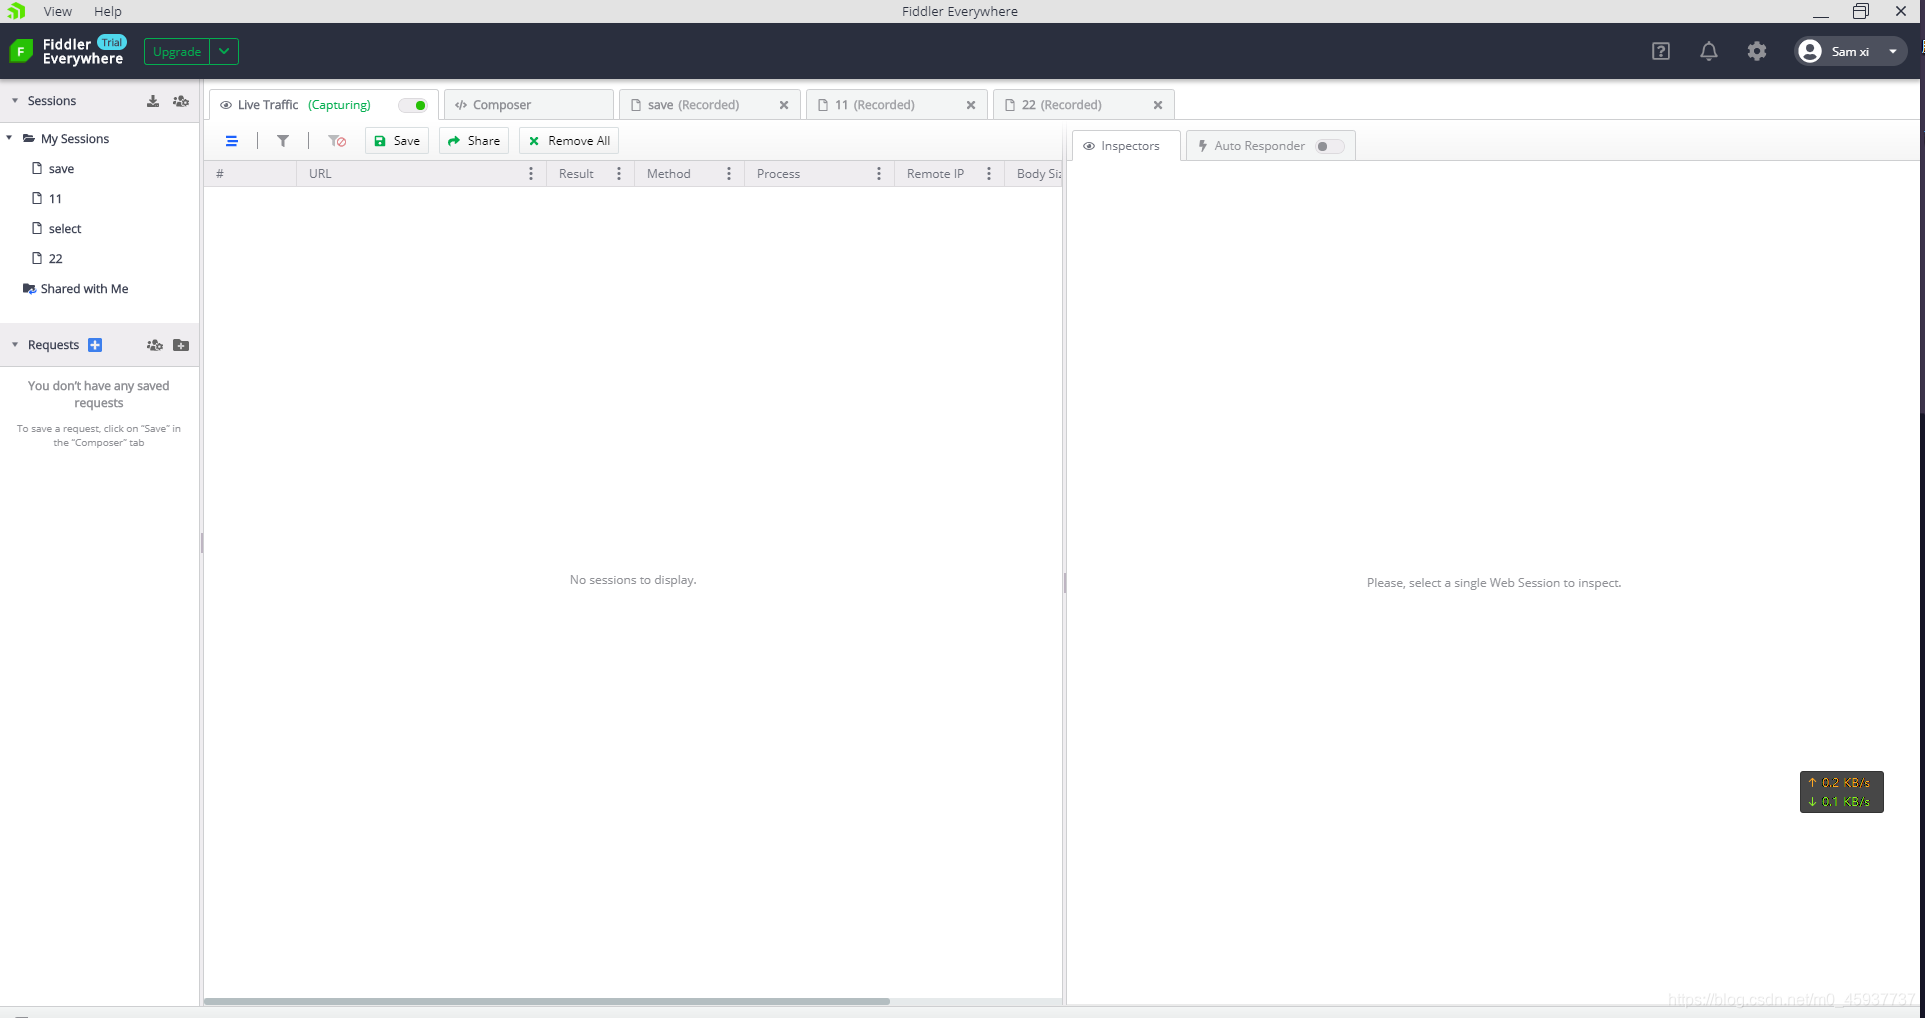This screenshot has height=1018, width=1925.
Task: Open Shared with Me folder
Action: pyautogui.click(x=76, y=289)
